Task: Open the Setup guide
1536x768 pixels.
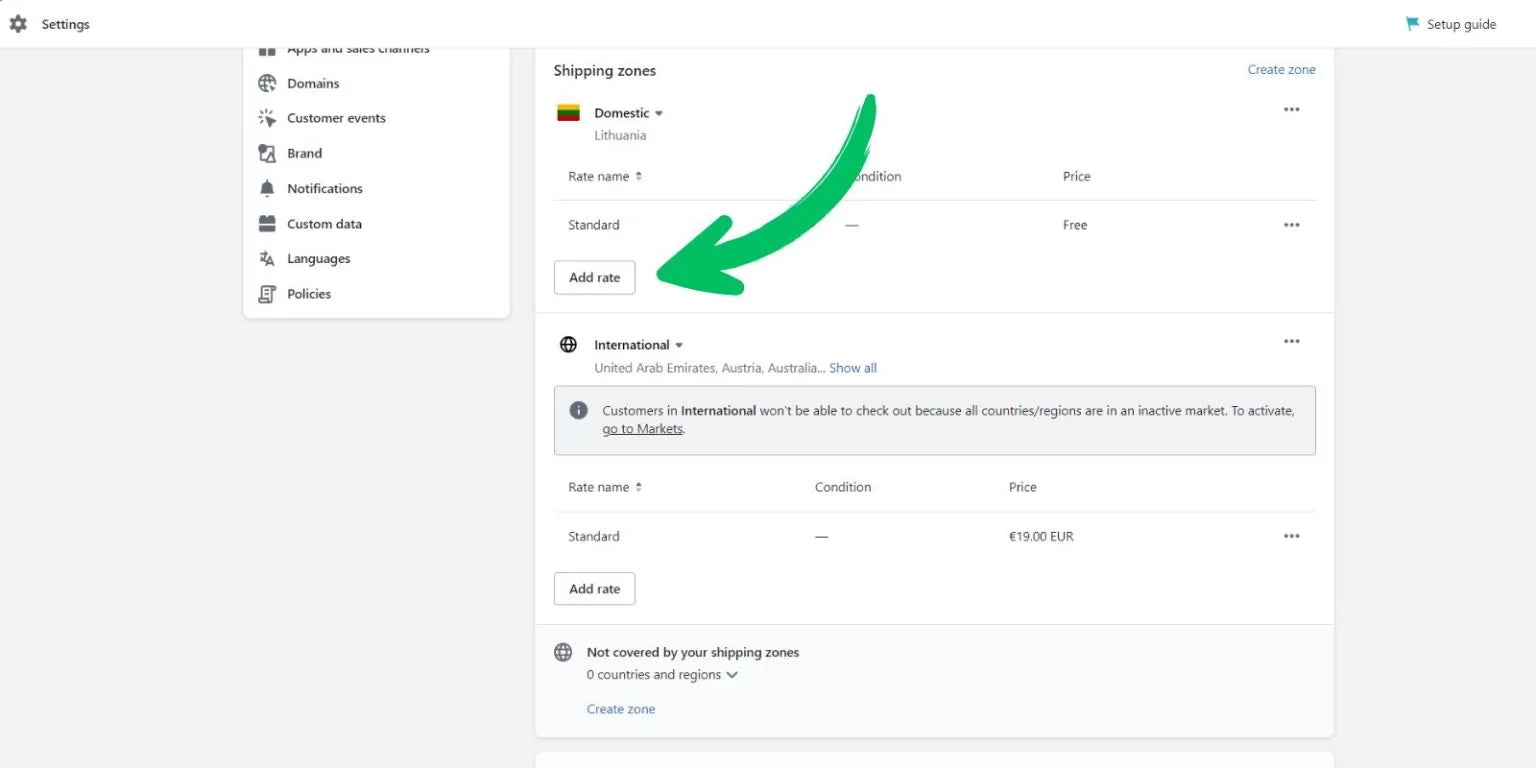Action: point(1451,24)
